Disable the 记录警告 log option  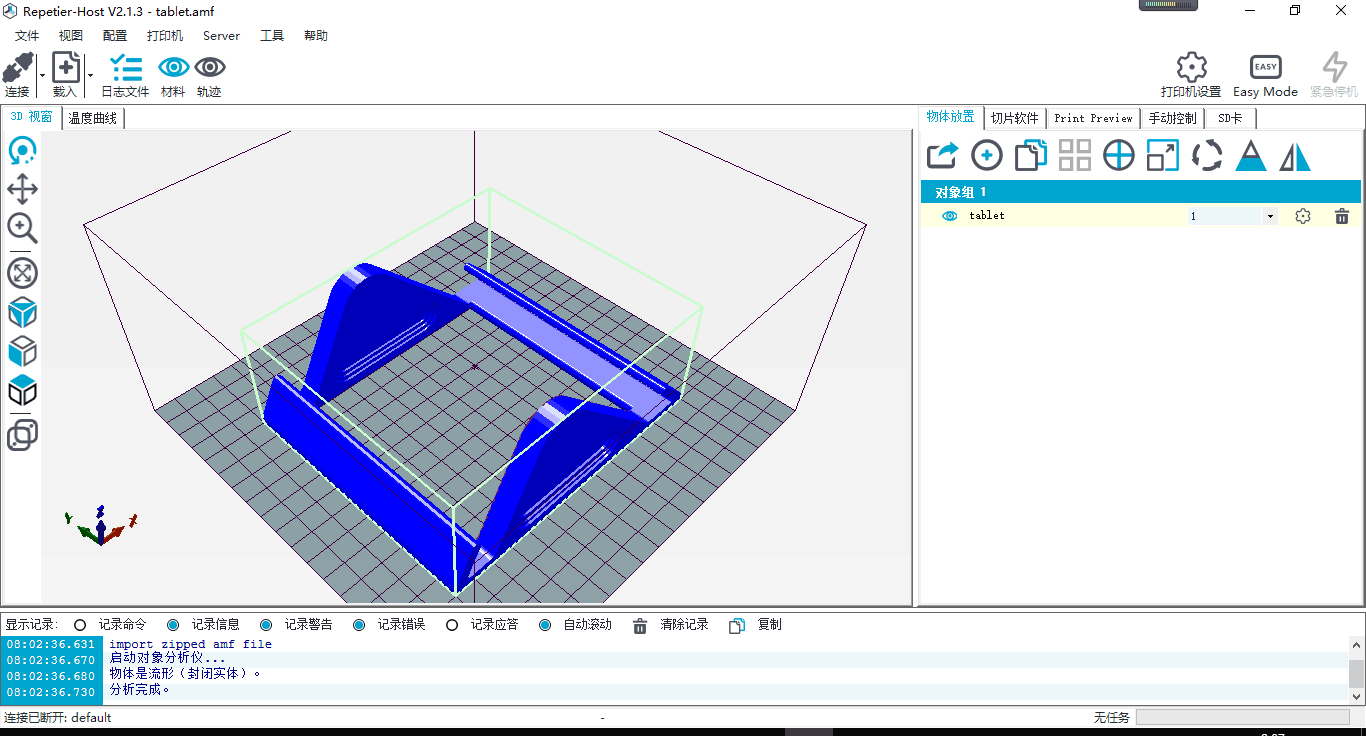(266, 625)
